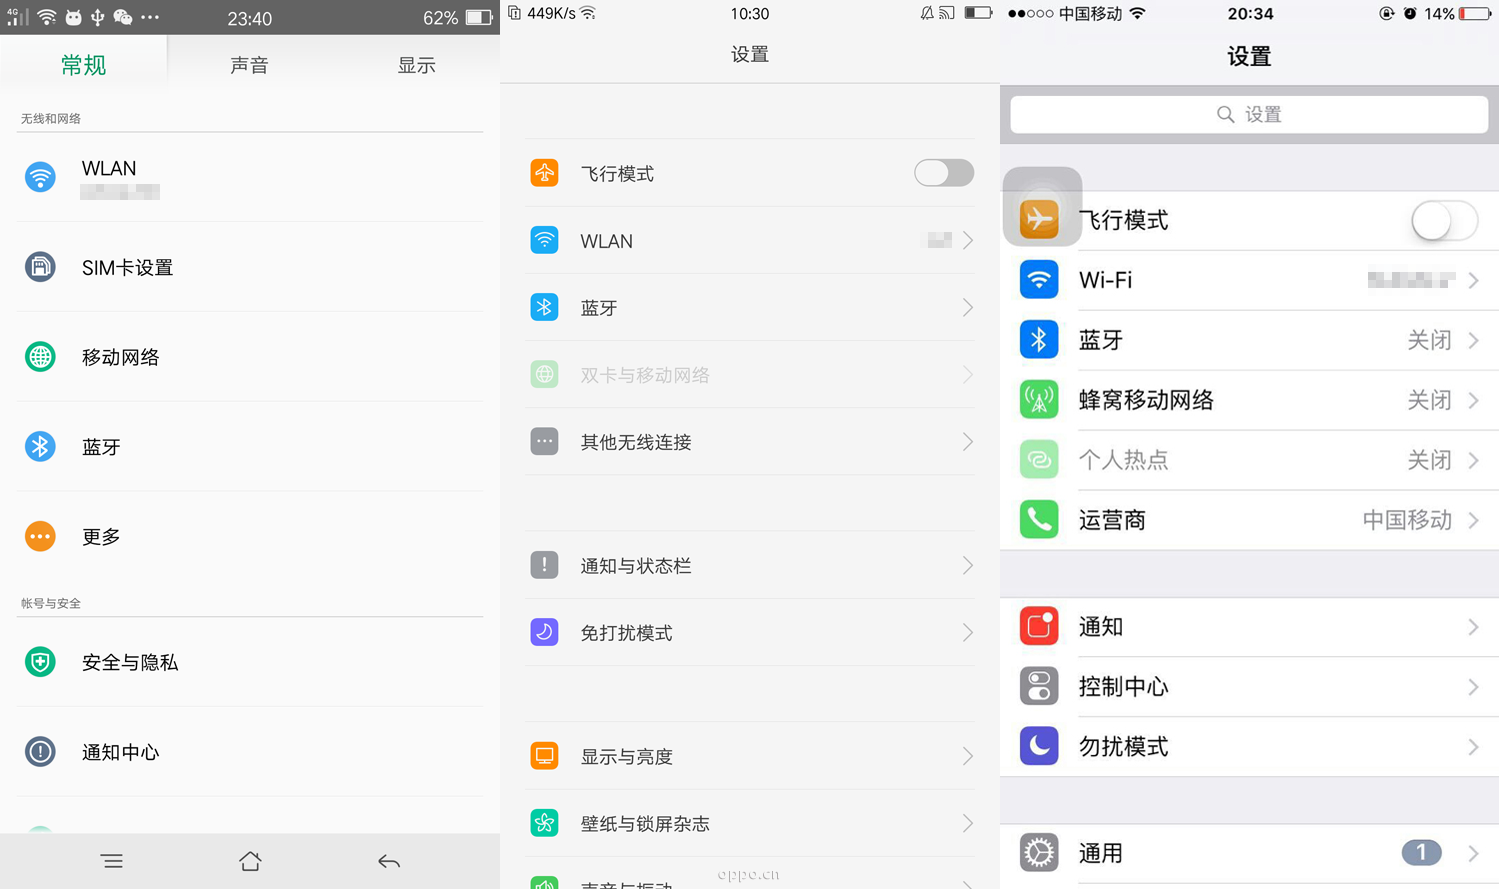Tap the 蜂窝移动网络 antenna icon

1039,400
